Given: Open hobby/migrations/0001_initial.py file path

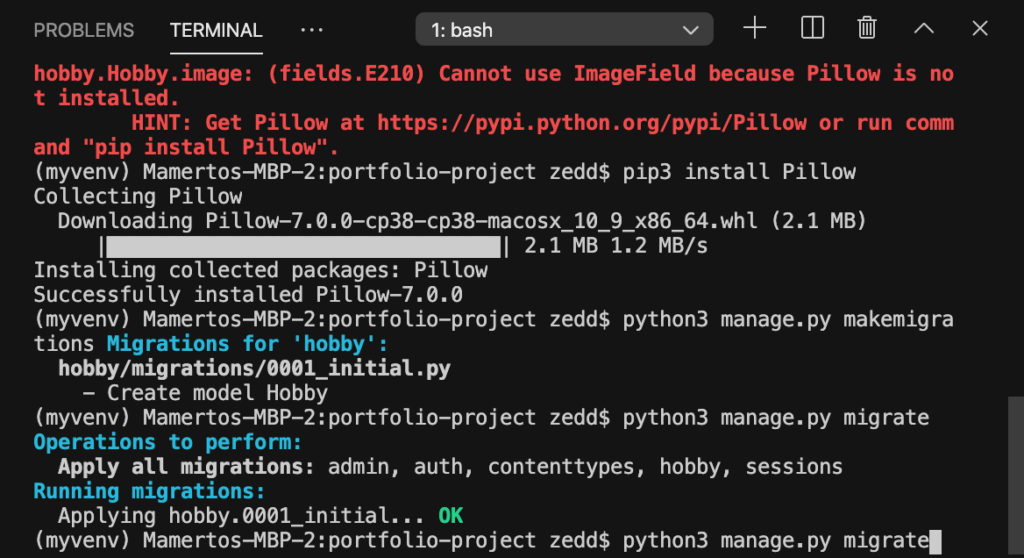Looking at the screenshot, I should [x=254, y=369].
